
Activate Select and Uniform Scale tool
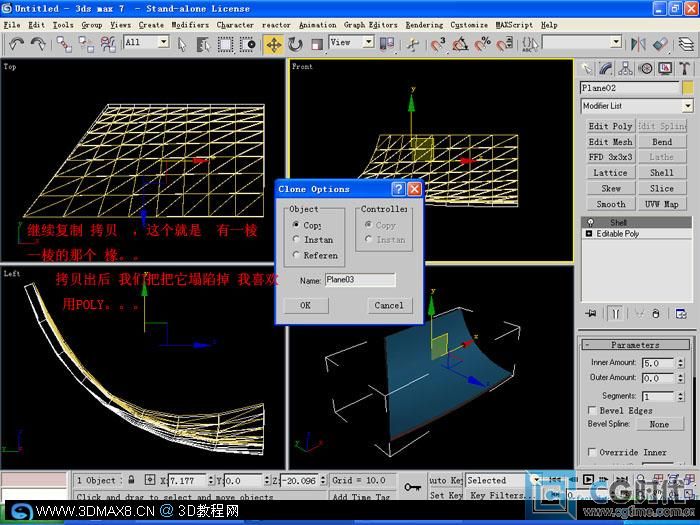point(317,44)
